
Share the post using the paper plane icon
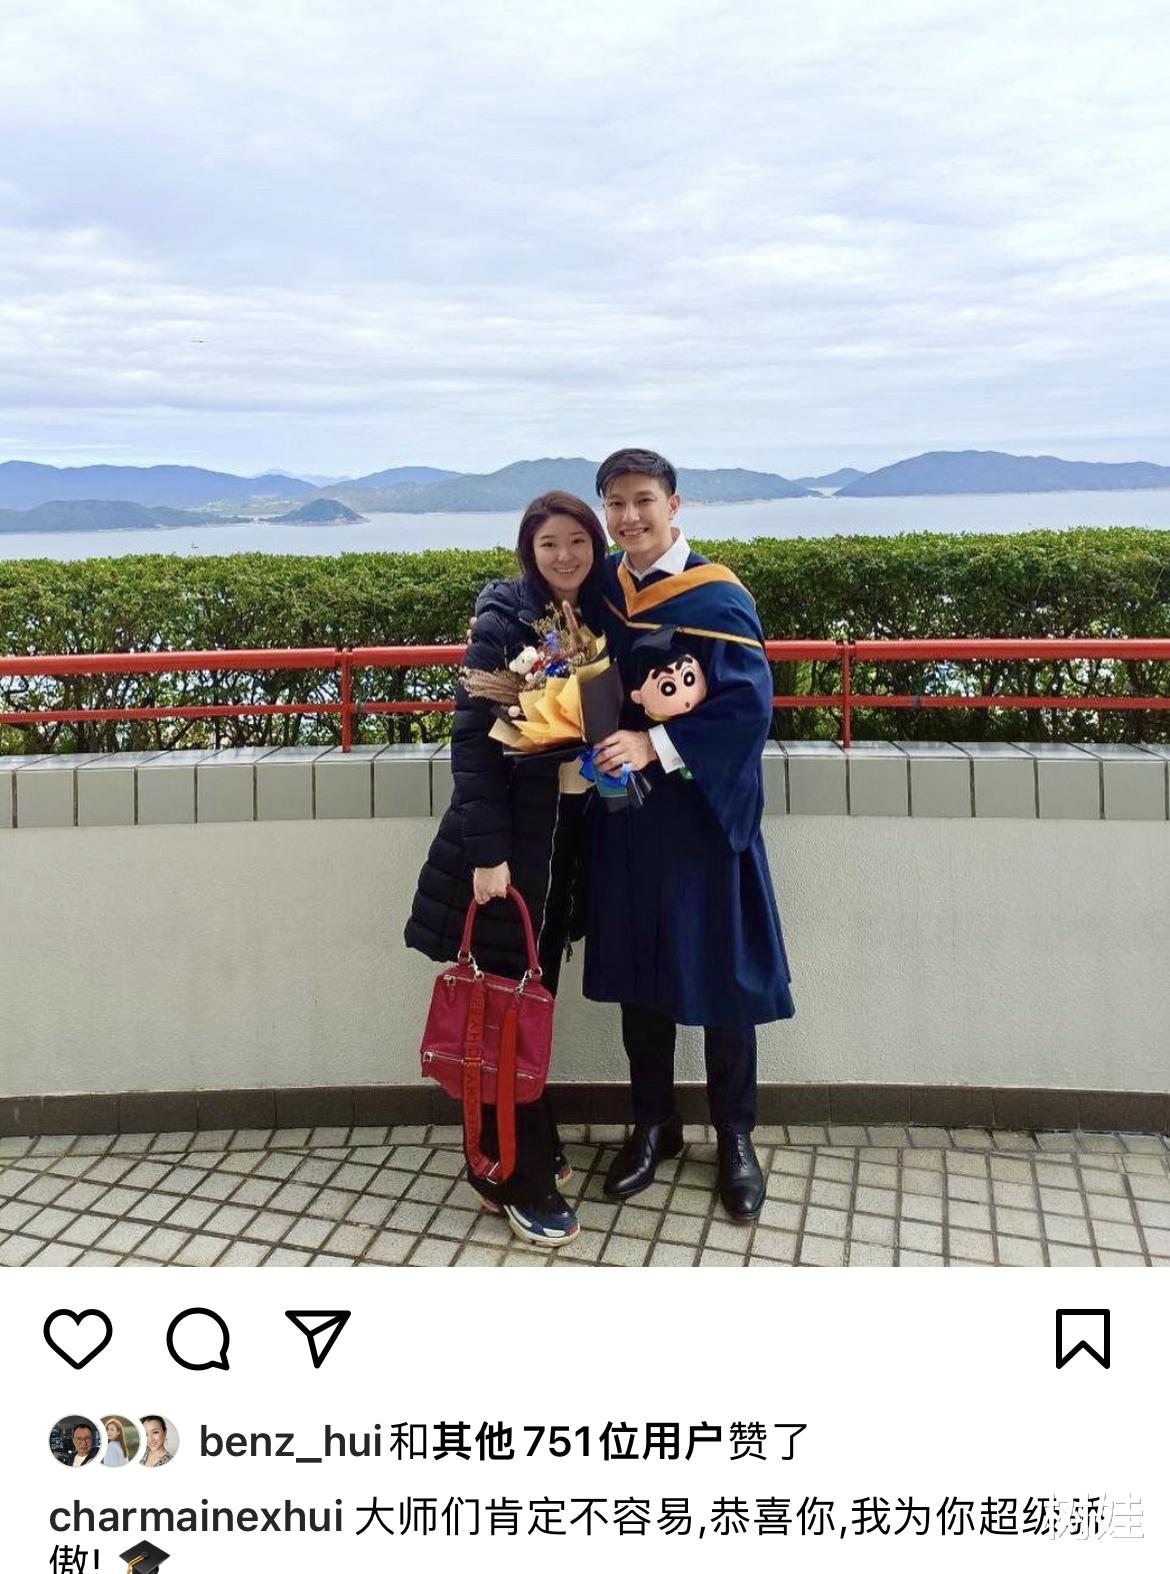[318, 1337]
